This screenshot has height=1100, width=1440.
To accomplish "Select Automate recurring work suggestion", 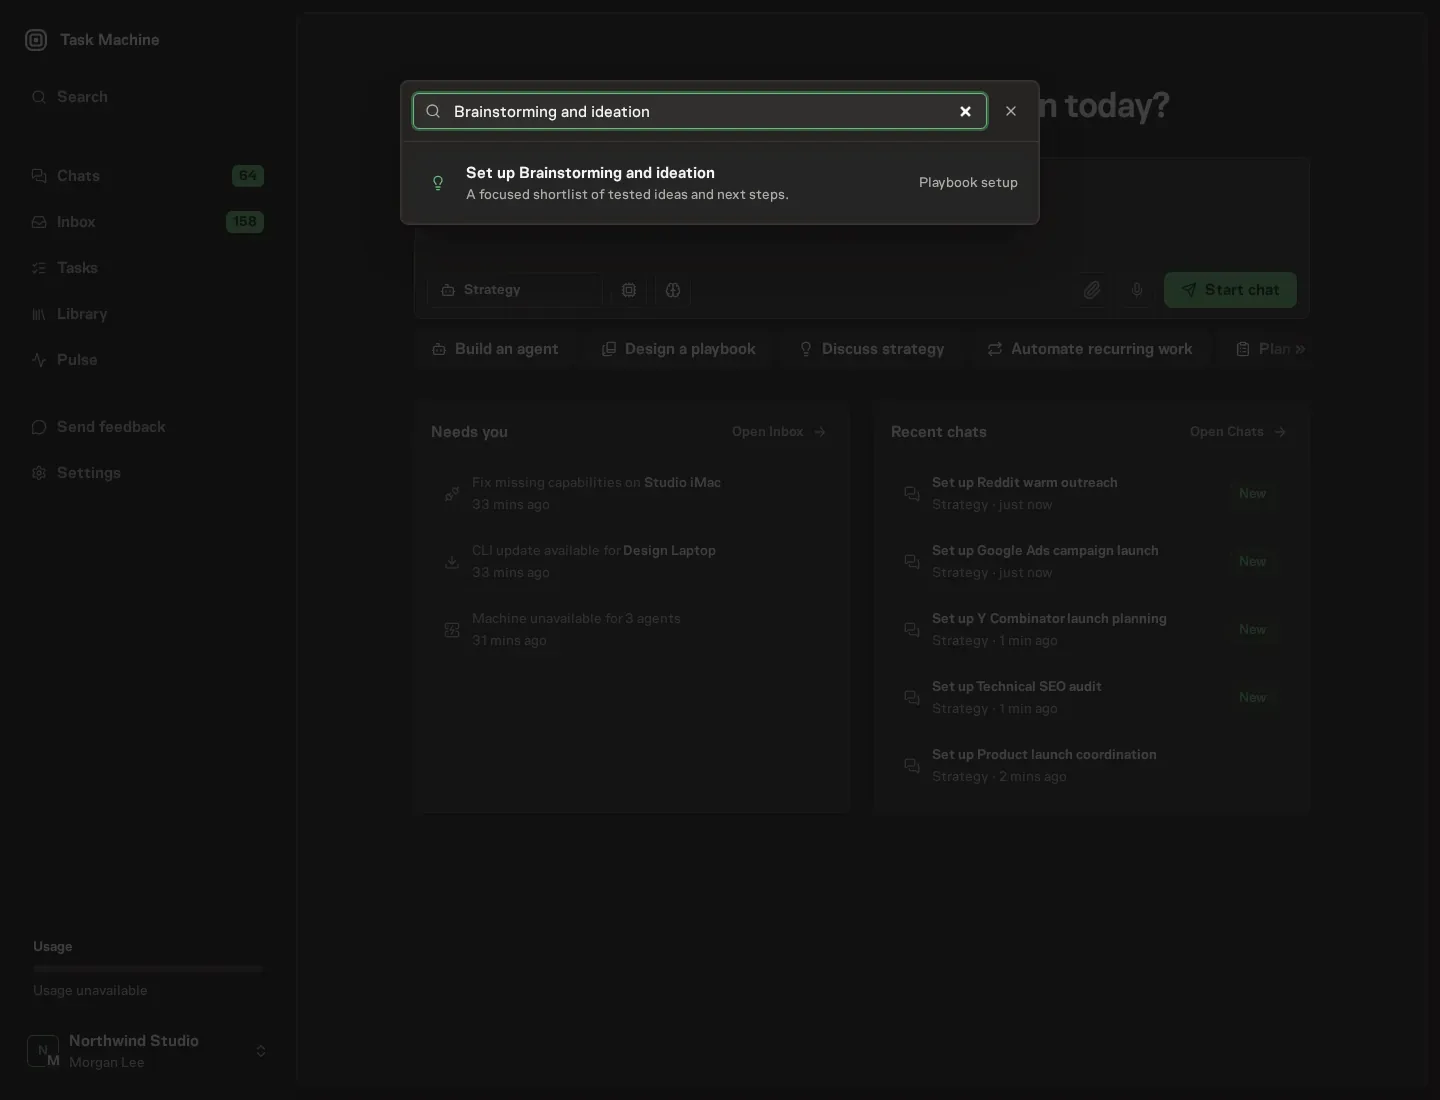I will pyautogui.click(x=1089, y=349).
